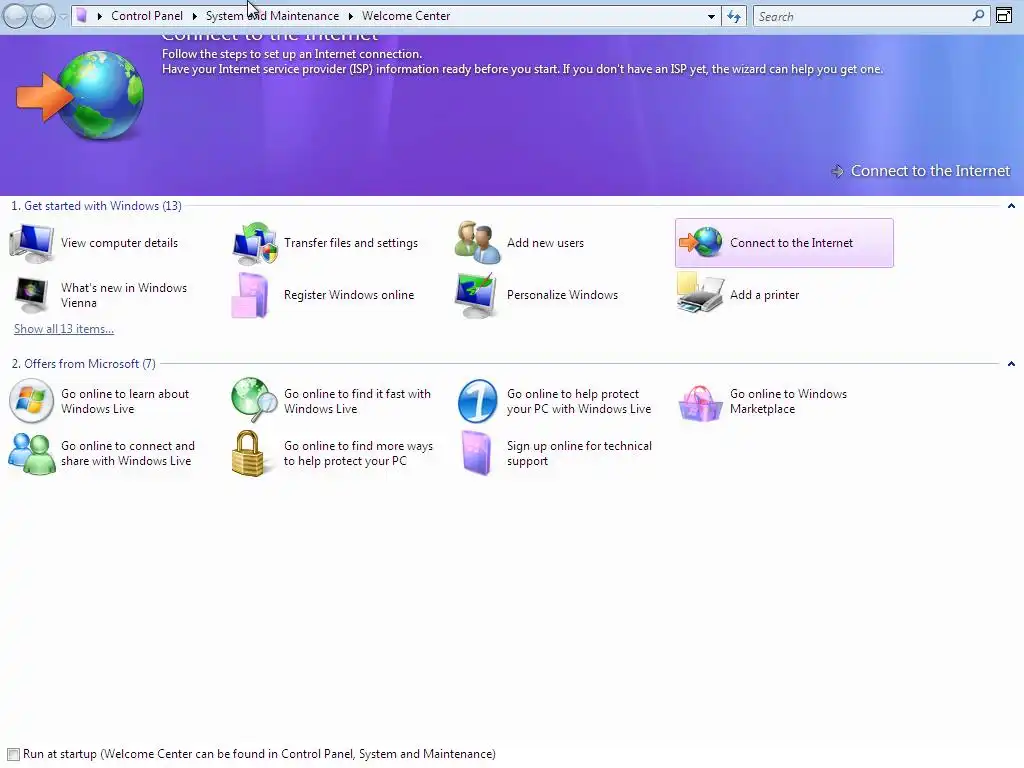Select 'Personalize Windows' text
Screen dimensions: 1024x768
tap(562, 295)
